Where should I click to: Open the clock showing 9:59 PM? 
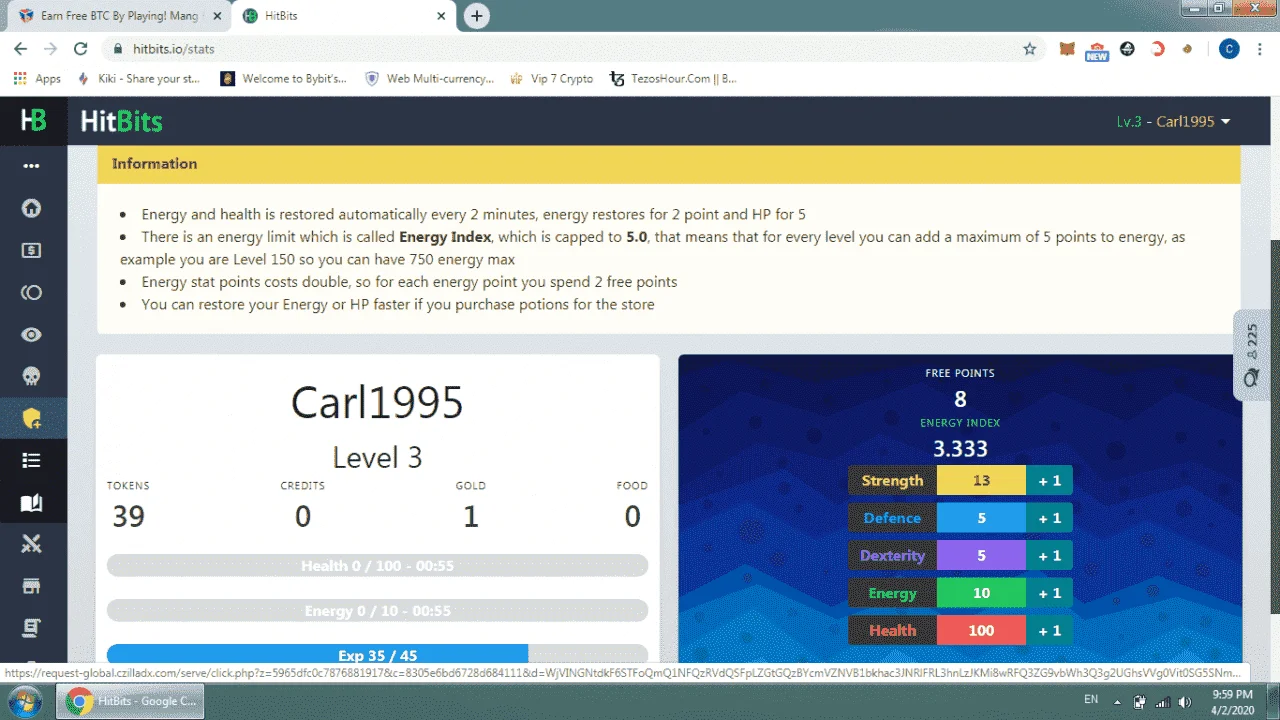[x=1232, y=701]
